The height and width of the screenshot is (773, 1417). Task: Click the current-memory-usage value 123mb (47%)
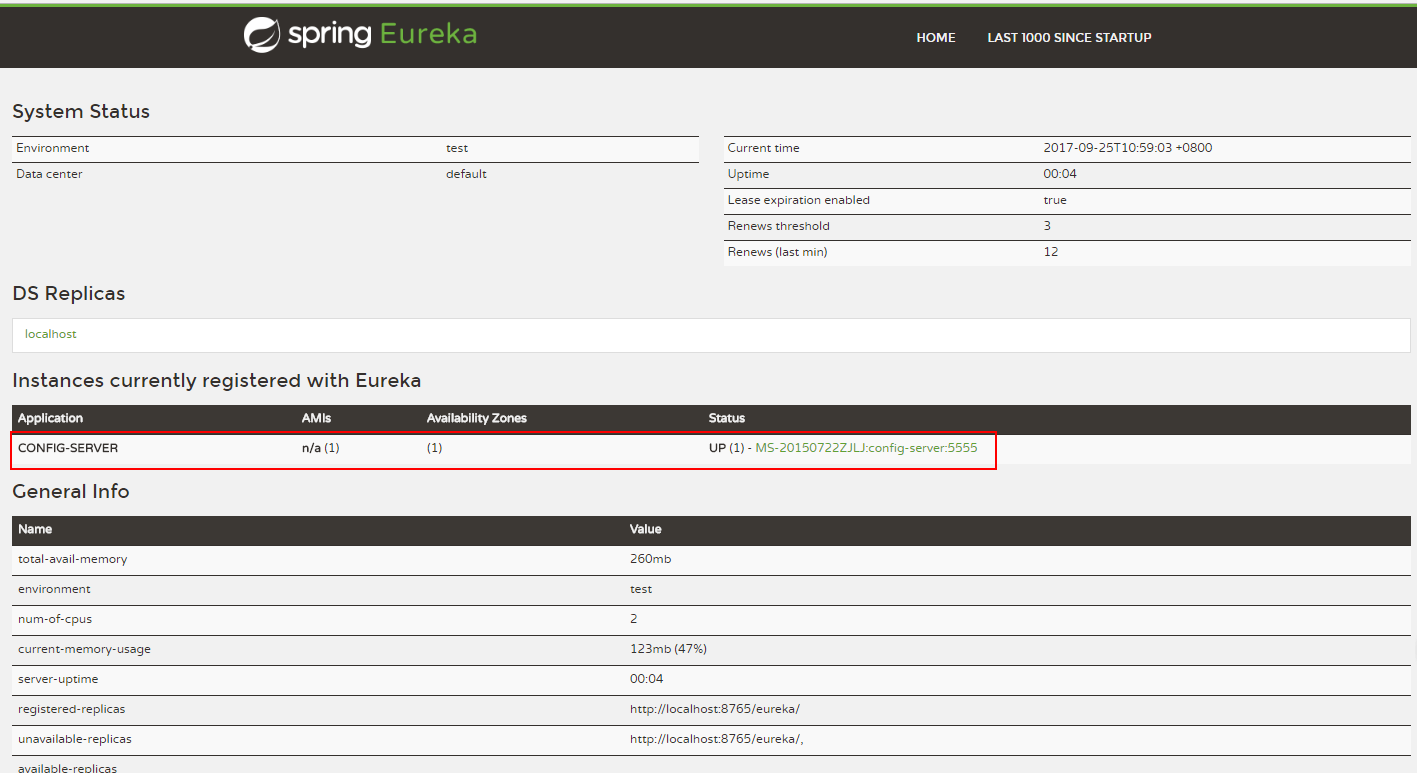pyautogui.click(x=668, y=649)
